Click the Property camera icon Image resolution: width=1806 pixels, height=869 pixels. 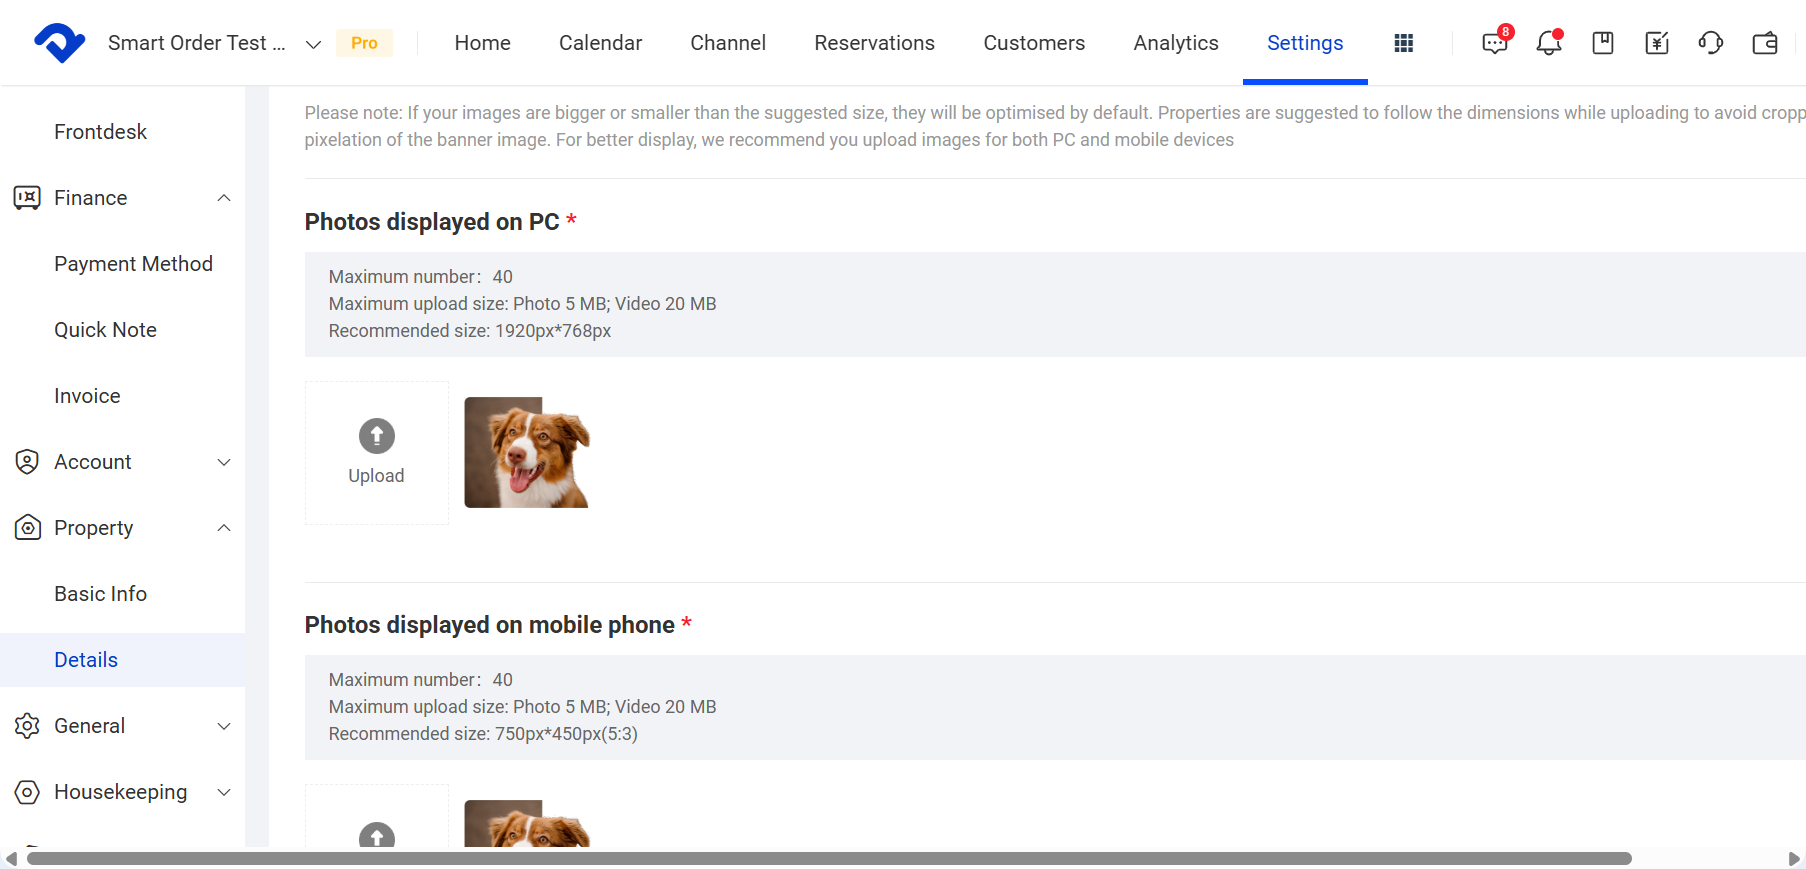[27, 528]
